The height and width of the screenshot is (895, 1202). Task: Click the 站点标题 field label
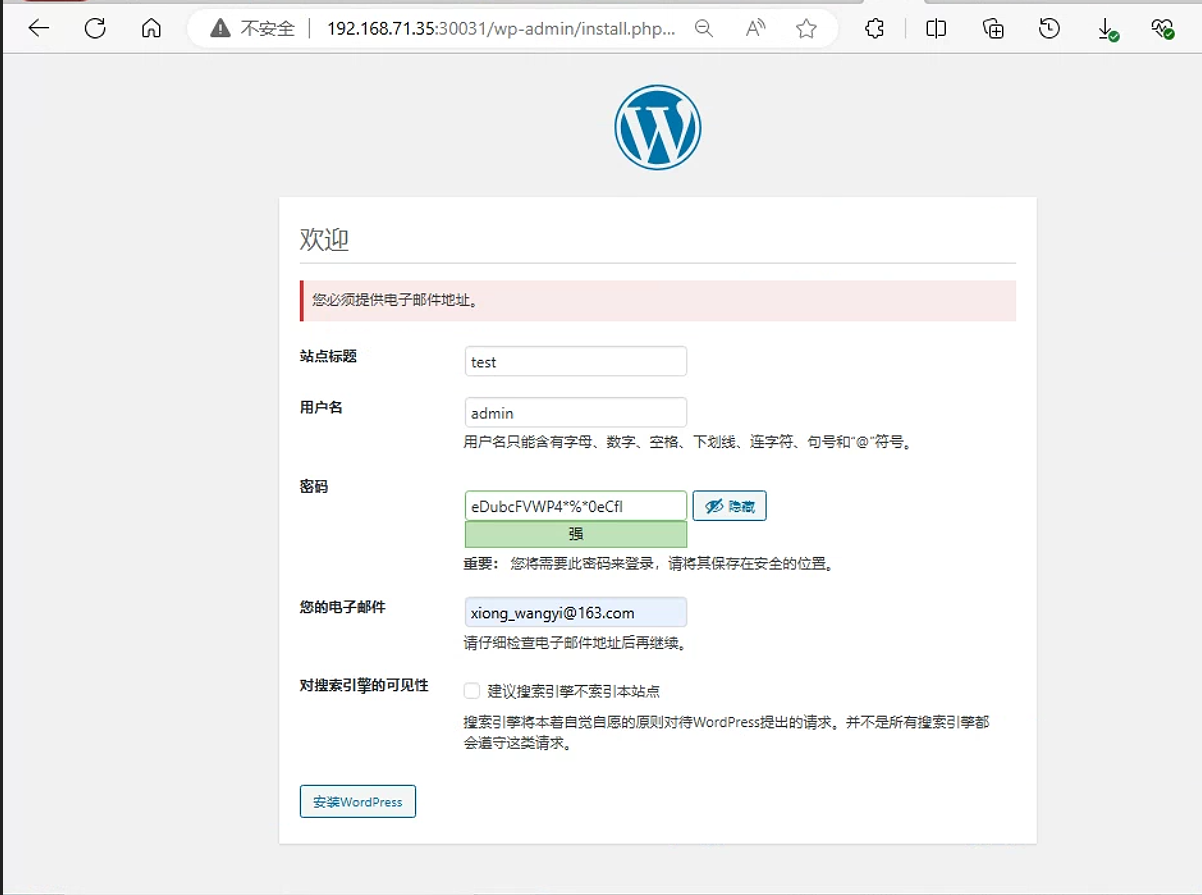(x=328, y=356)
